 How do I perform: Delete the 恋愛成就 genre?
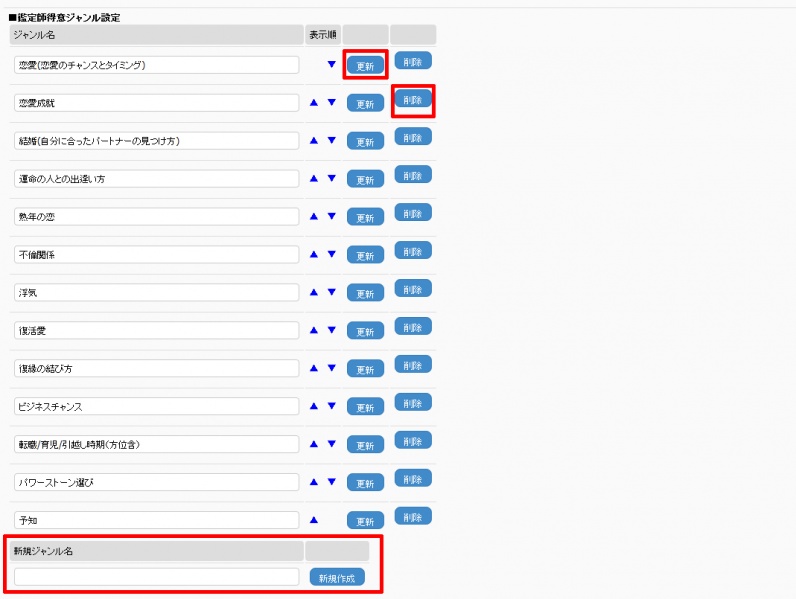pyautogui.click(x=412, y=98)
